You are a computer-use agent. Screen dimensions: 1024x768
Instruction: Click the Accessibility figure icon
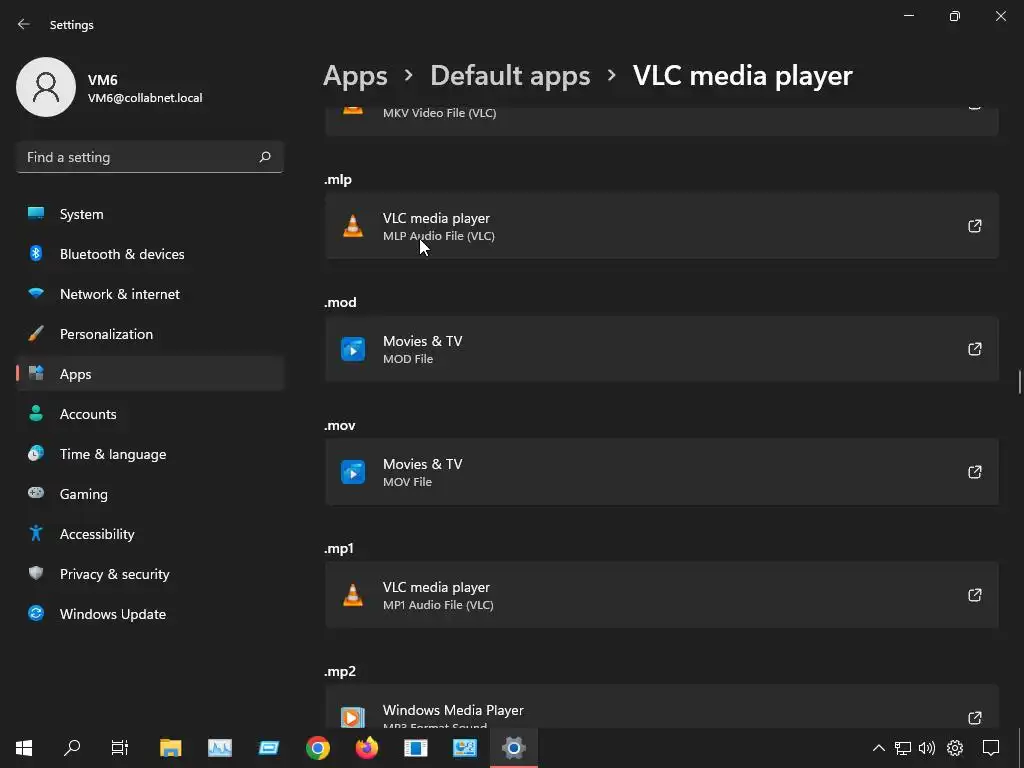[36, 533]
